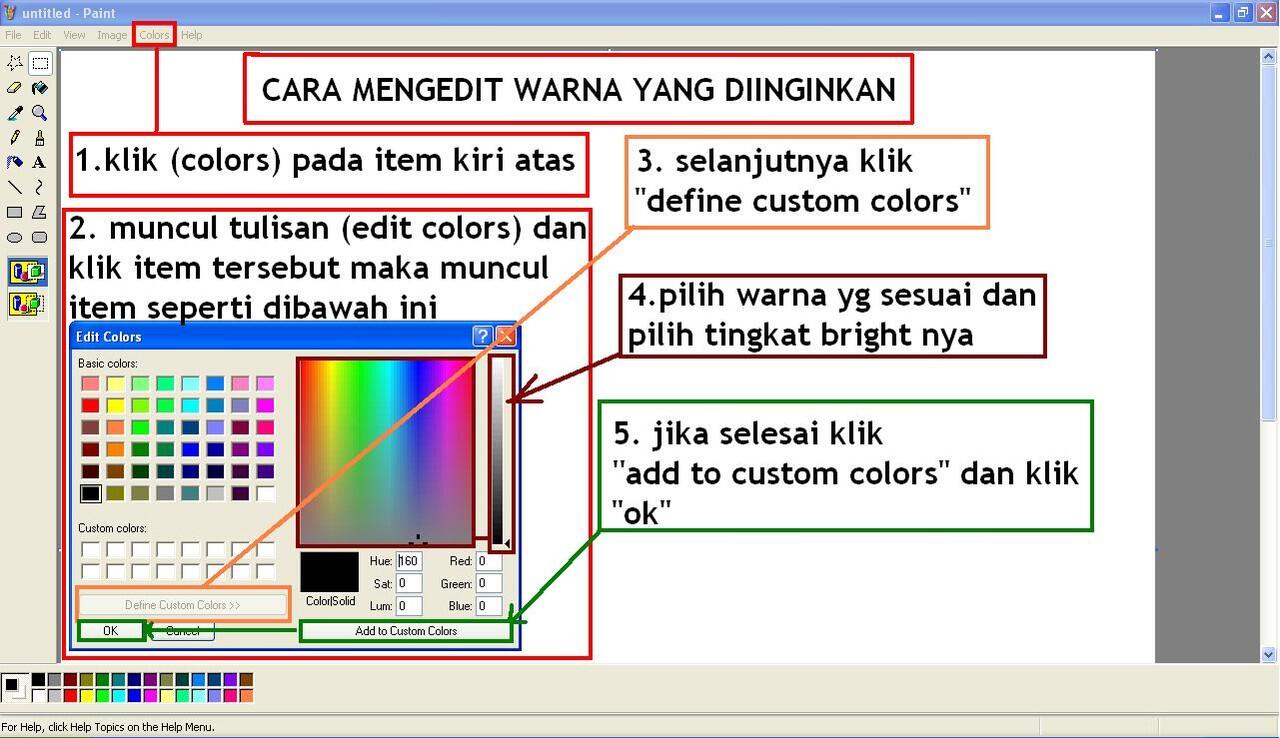This screenshot has height=738, width=1280.
Task: Click into the Lum value field
Action: [409, 605]
